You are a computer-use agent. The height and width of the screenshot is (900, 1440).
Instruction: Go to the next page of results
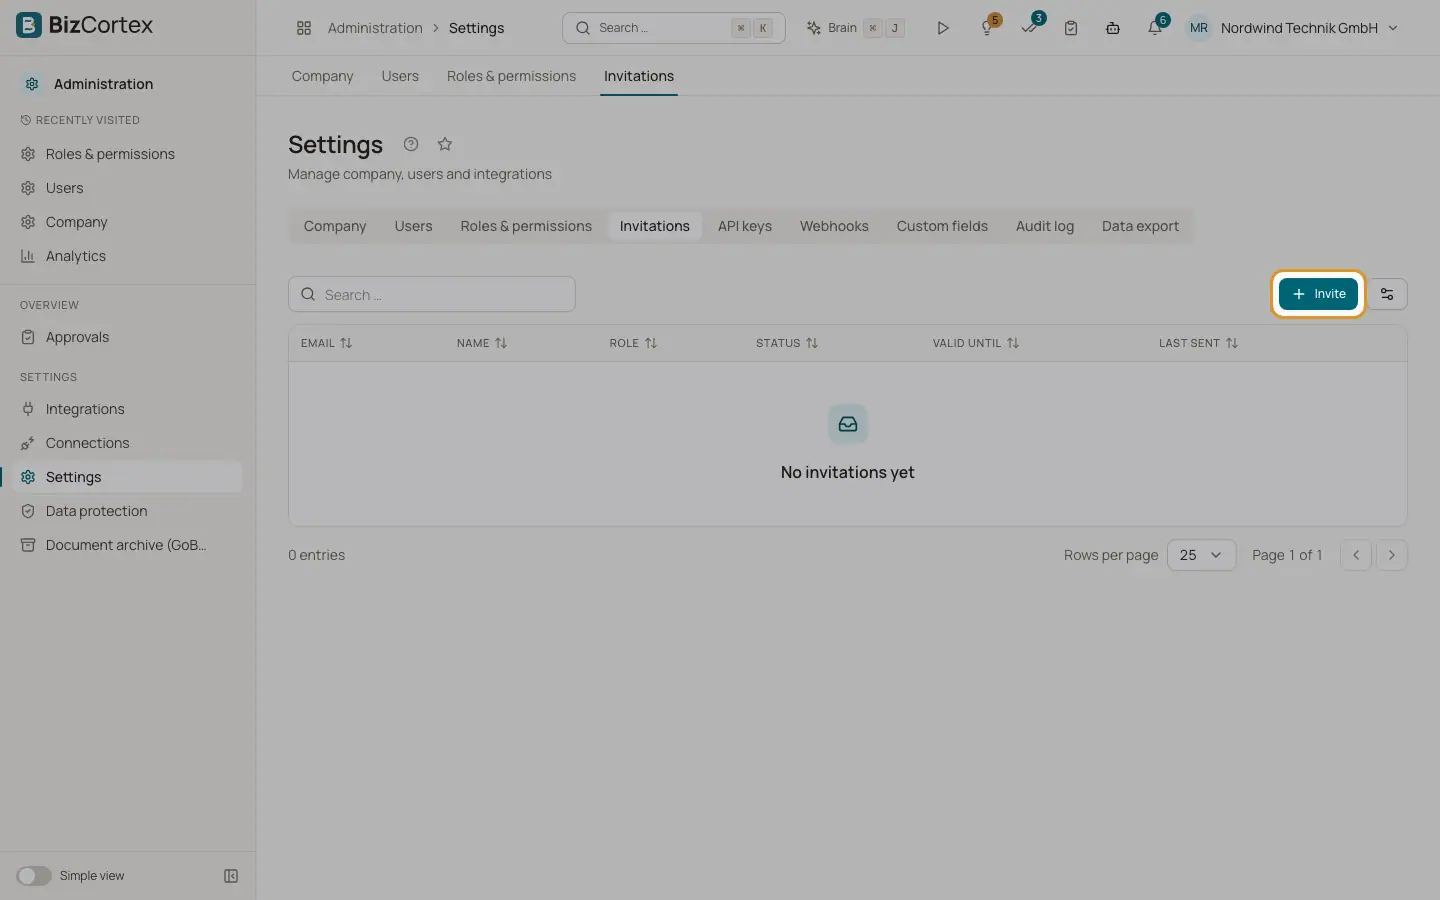tap(1392, 555)
